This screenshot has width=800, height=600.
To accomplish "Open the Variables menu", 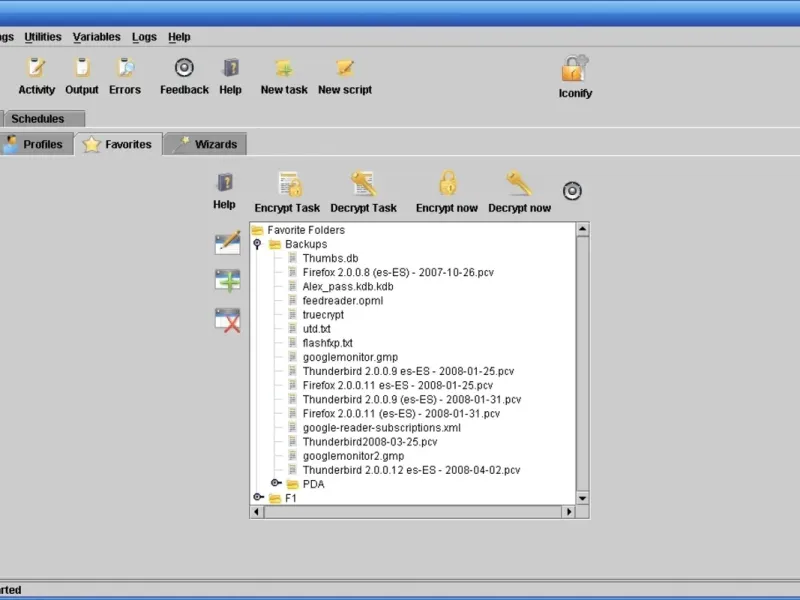I will click(x=96, y=37).
